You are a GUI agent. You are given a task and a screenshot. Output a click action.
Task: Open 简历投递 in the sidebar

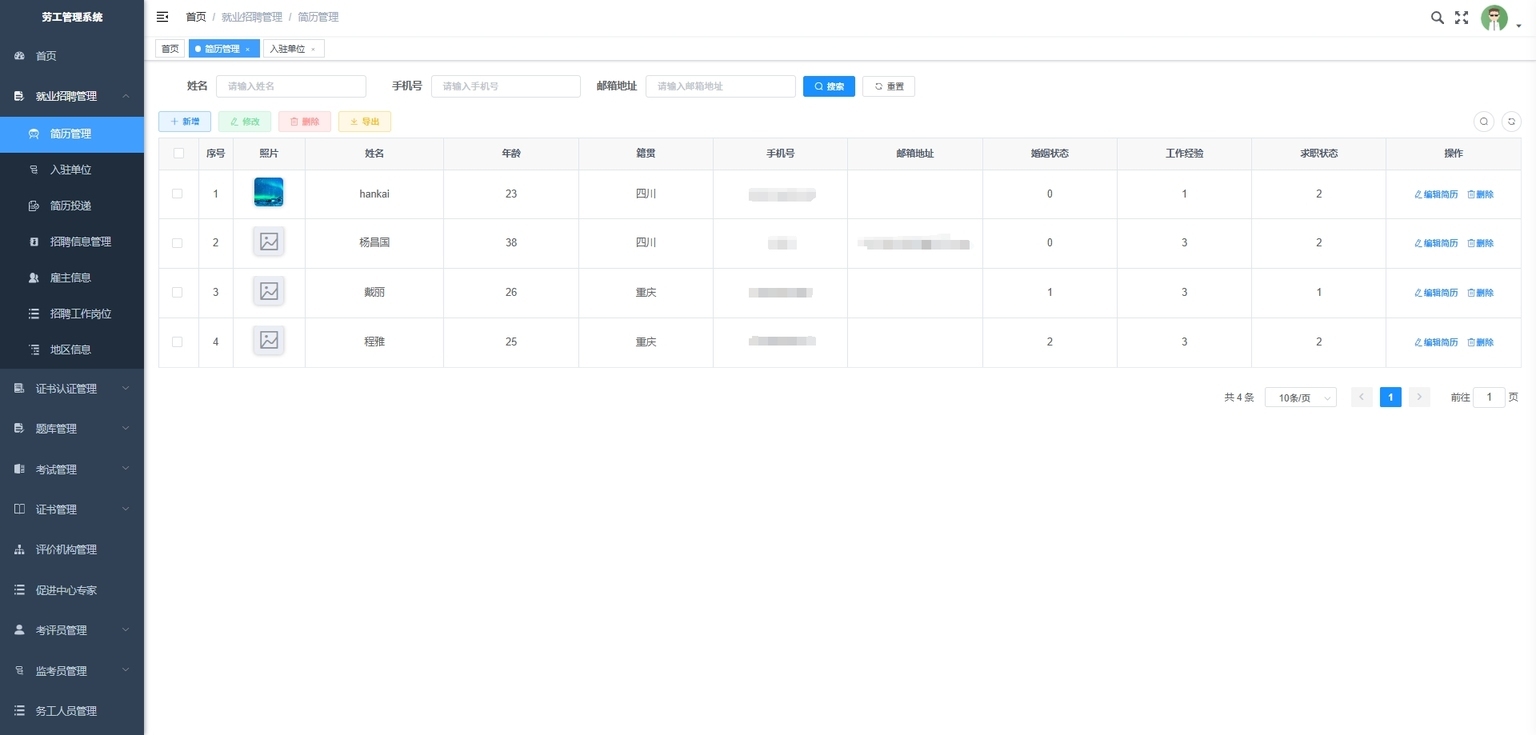point(72,206)
